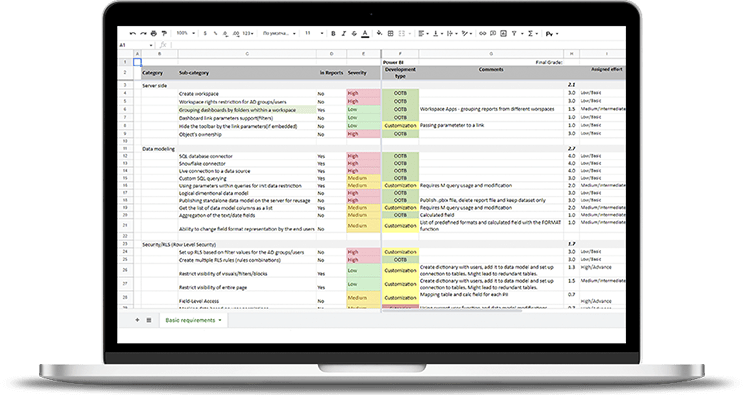Click the Create workspace cell
The image size is (744, 395).
coord(247,94)
